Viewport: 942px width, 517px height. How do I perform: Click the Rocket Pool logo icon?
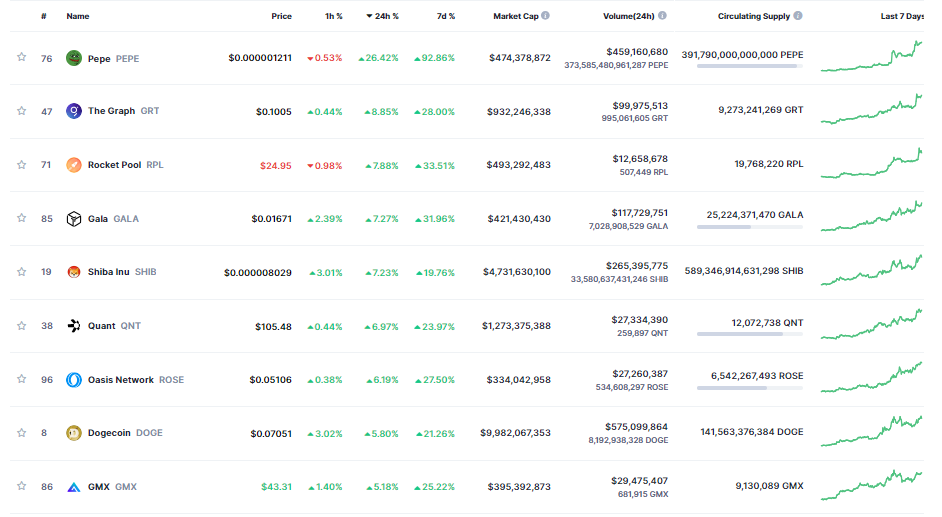(x=73, y=165)
